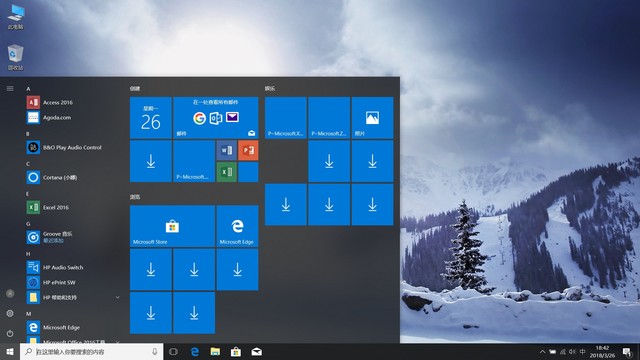The width and height of the screenshot is (640, 360).
Task: Show hidden system tray icons
Action: [x=542, y=351]
